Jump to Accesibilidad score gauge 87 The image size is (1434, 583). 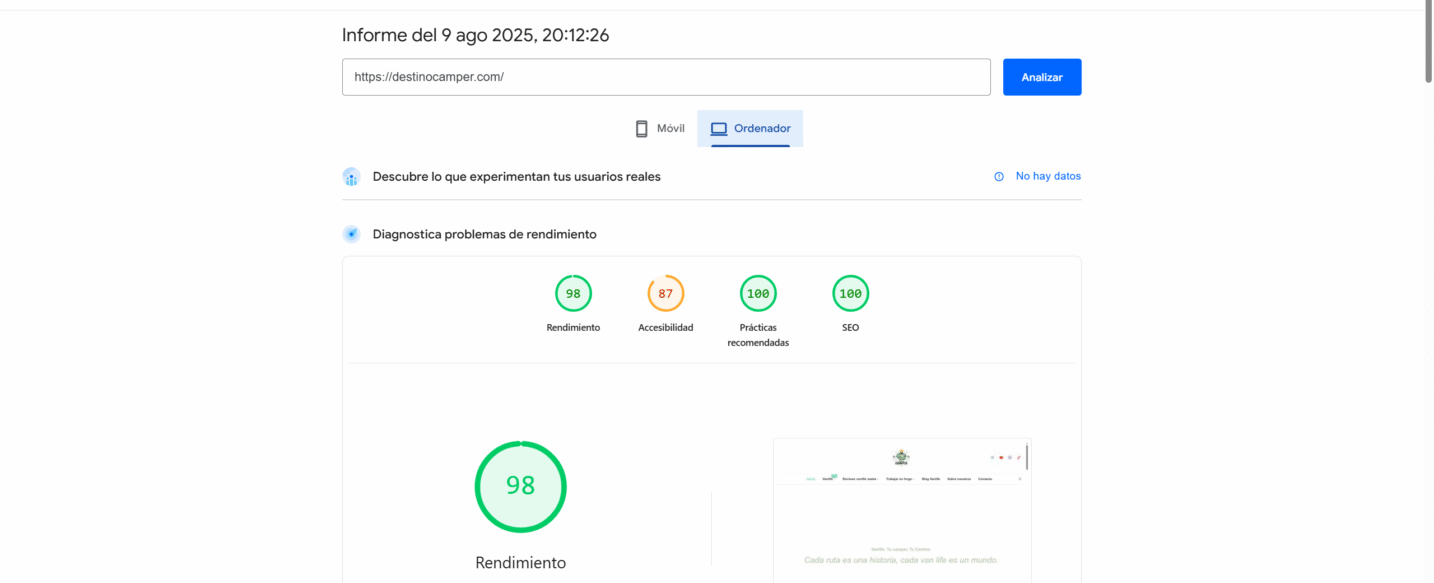click(666, 293)
